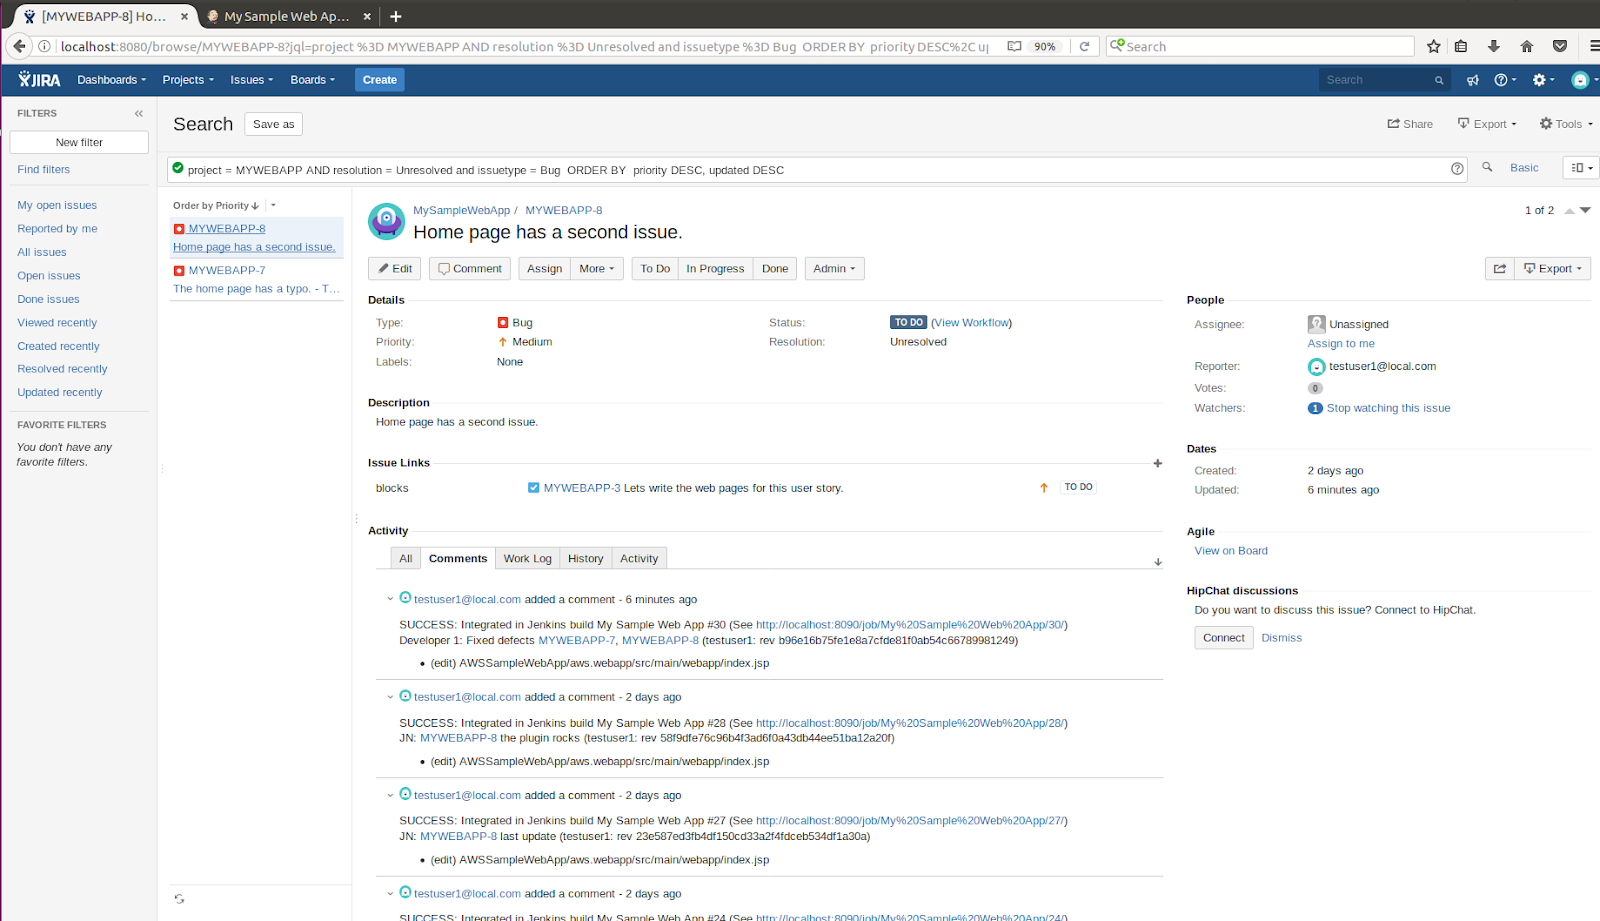Open the Projects dropdown menu
Viewport: 1600px width, 921px height.
pos(188,80)
